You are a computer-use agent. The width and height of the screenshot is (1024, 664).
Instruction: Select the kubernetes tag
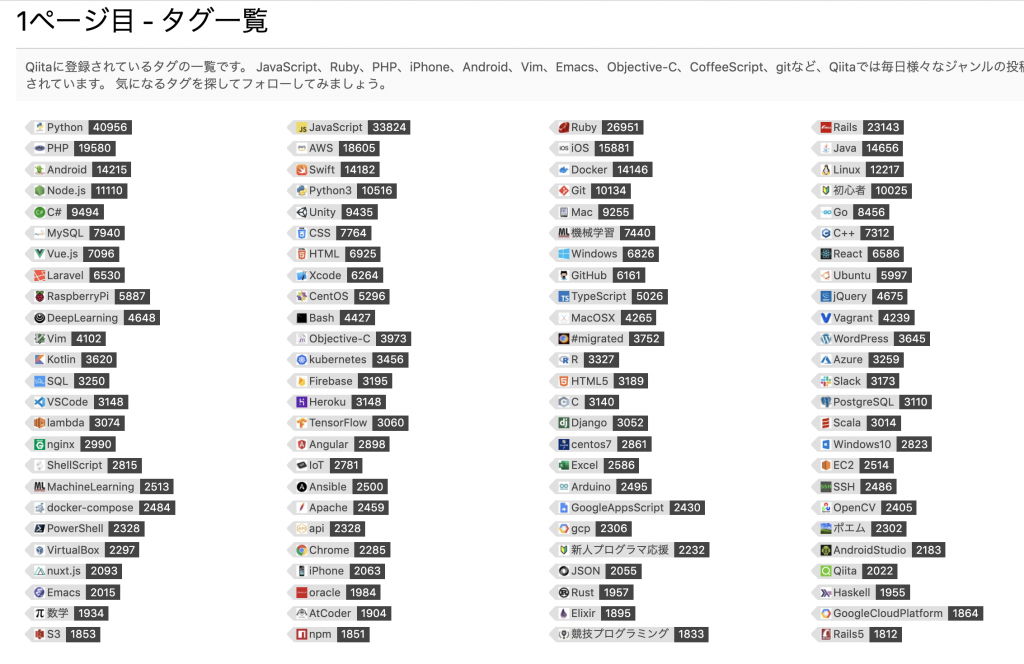coord(337,360)
